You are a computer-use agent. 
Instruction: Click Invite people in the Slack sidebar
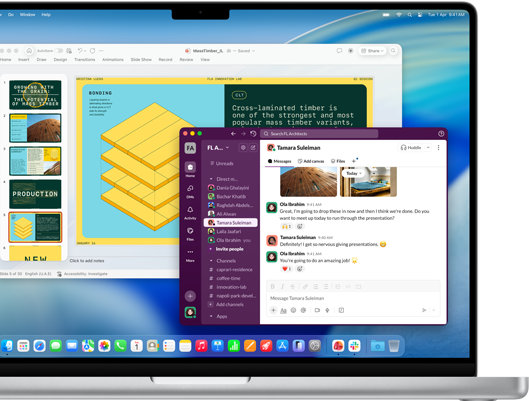click(x=229, y=249)
